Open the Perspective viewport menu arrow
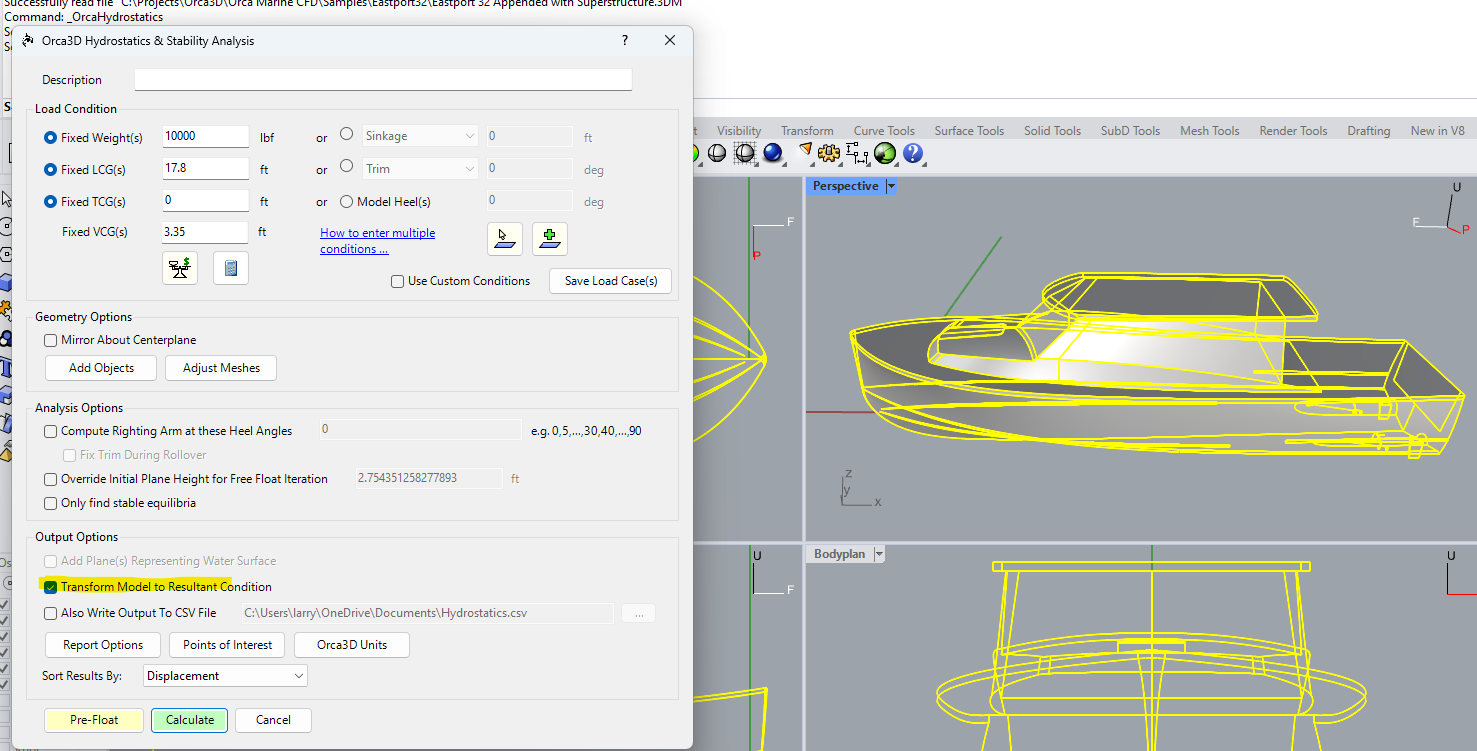Viewport: 1477px width, 751px height. click(891, 187)
